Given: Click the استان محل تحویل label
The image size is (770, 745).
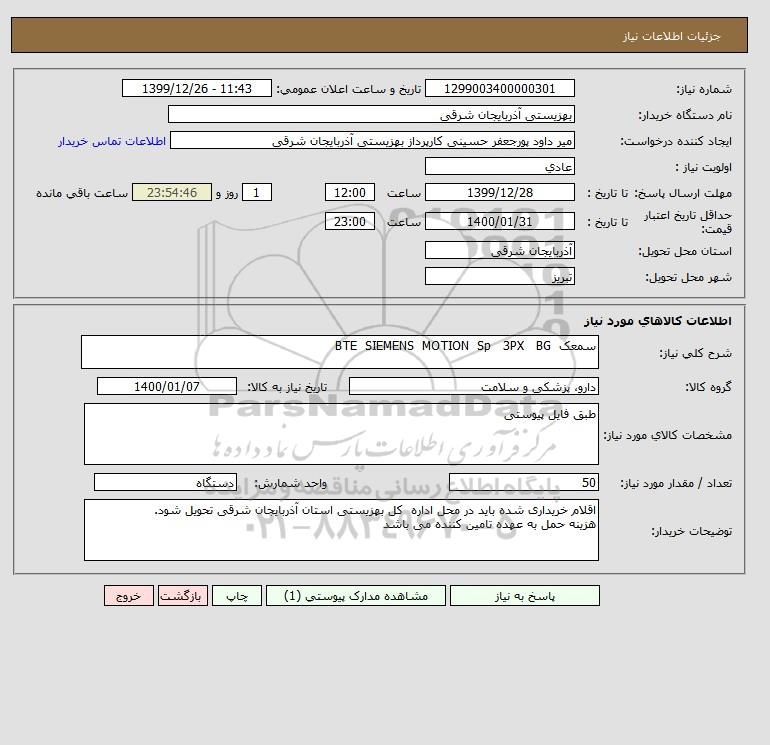Looking at the screenshot, I should [x=685, y=251].
